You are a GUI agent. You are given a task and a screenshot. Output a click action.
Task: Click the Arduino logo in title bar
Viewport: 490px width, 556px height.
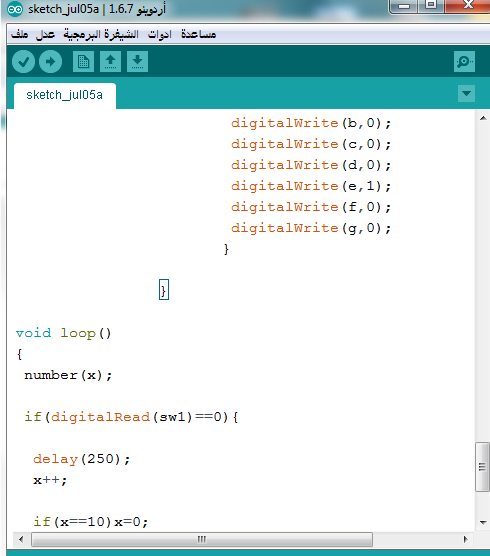tap(15, 9)
